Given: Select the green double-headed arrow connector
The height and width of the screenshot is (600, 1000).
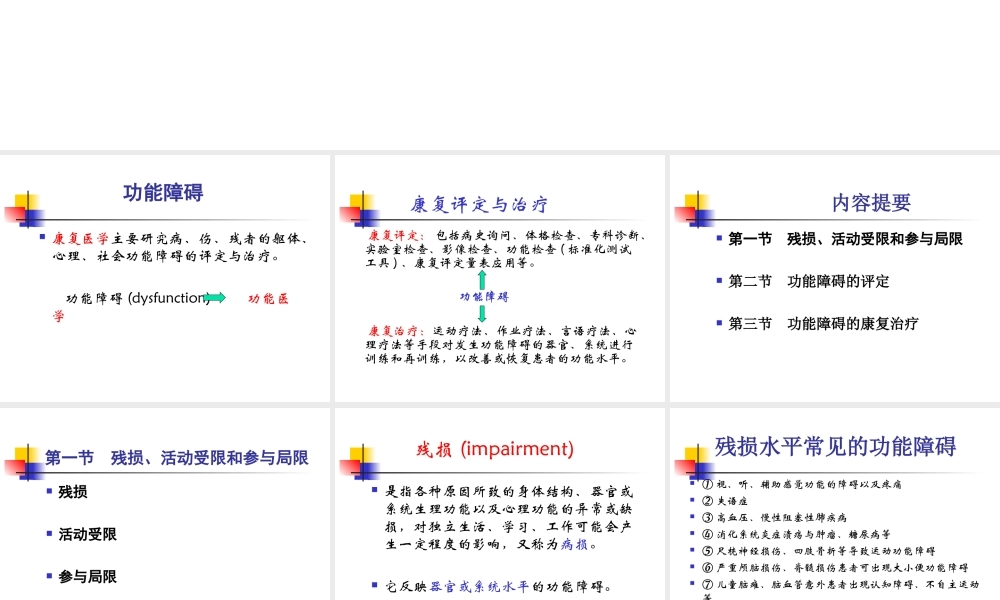Looking at the screenshot, I should tap(484, 281).
